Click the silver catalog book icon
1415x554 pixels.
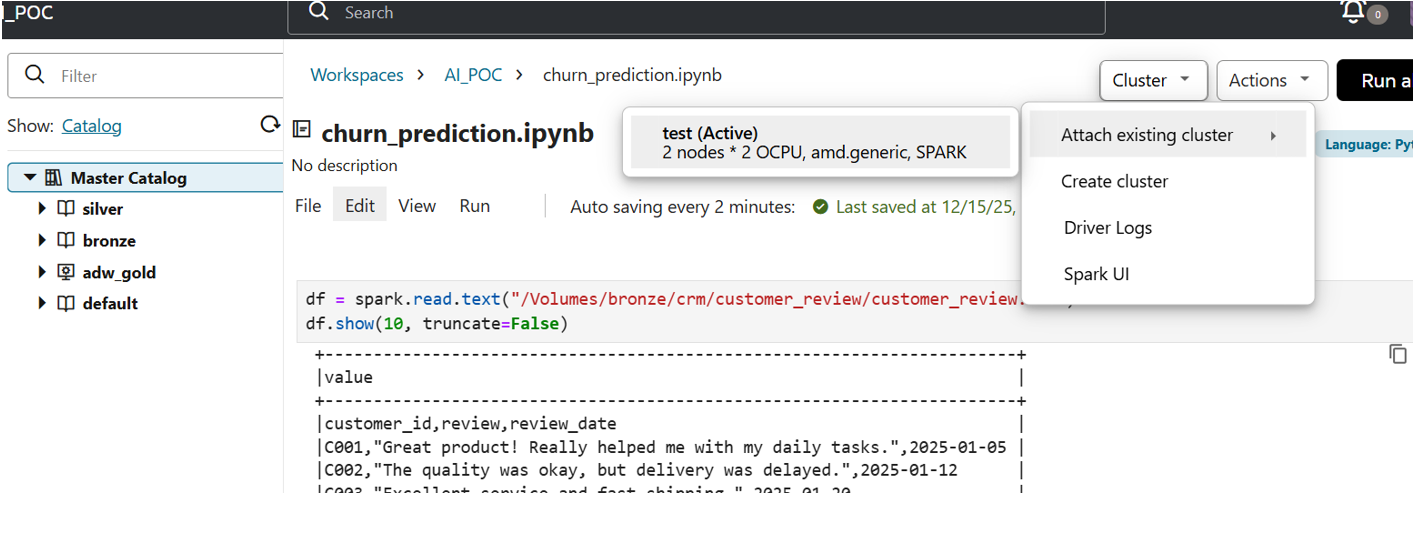[x=66, y=209]
